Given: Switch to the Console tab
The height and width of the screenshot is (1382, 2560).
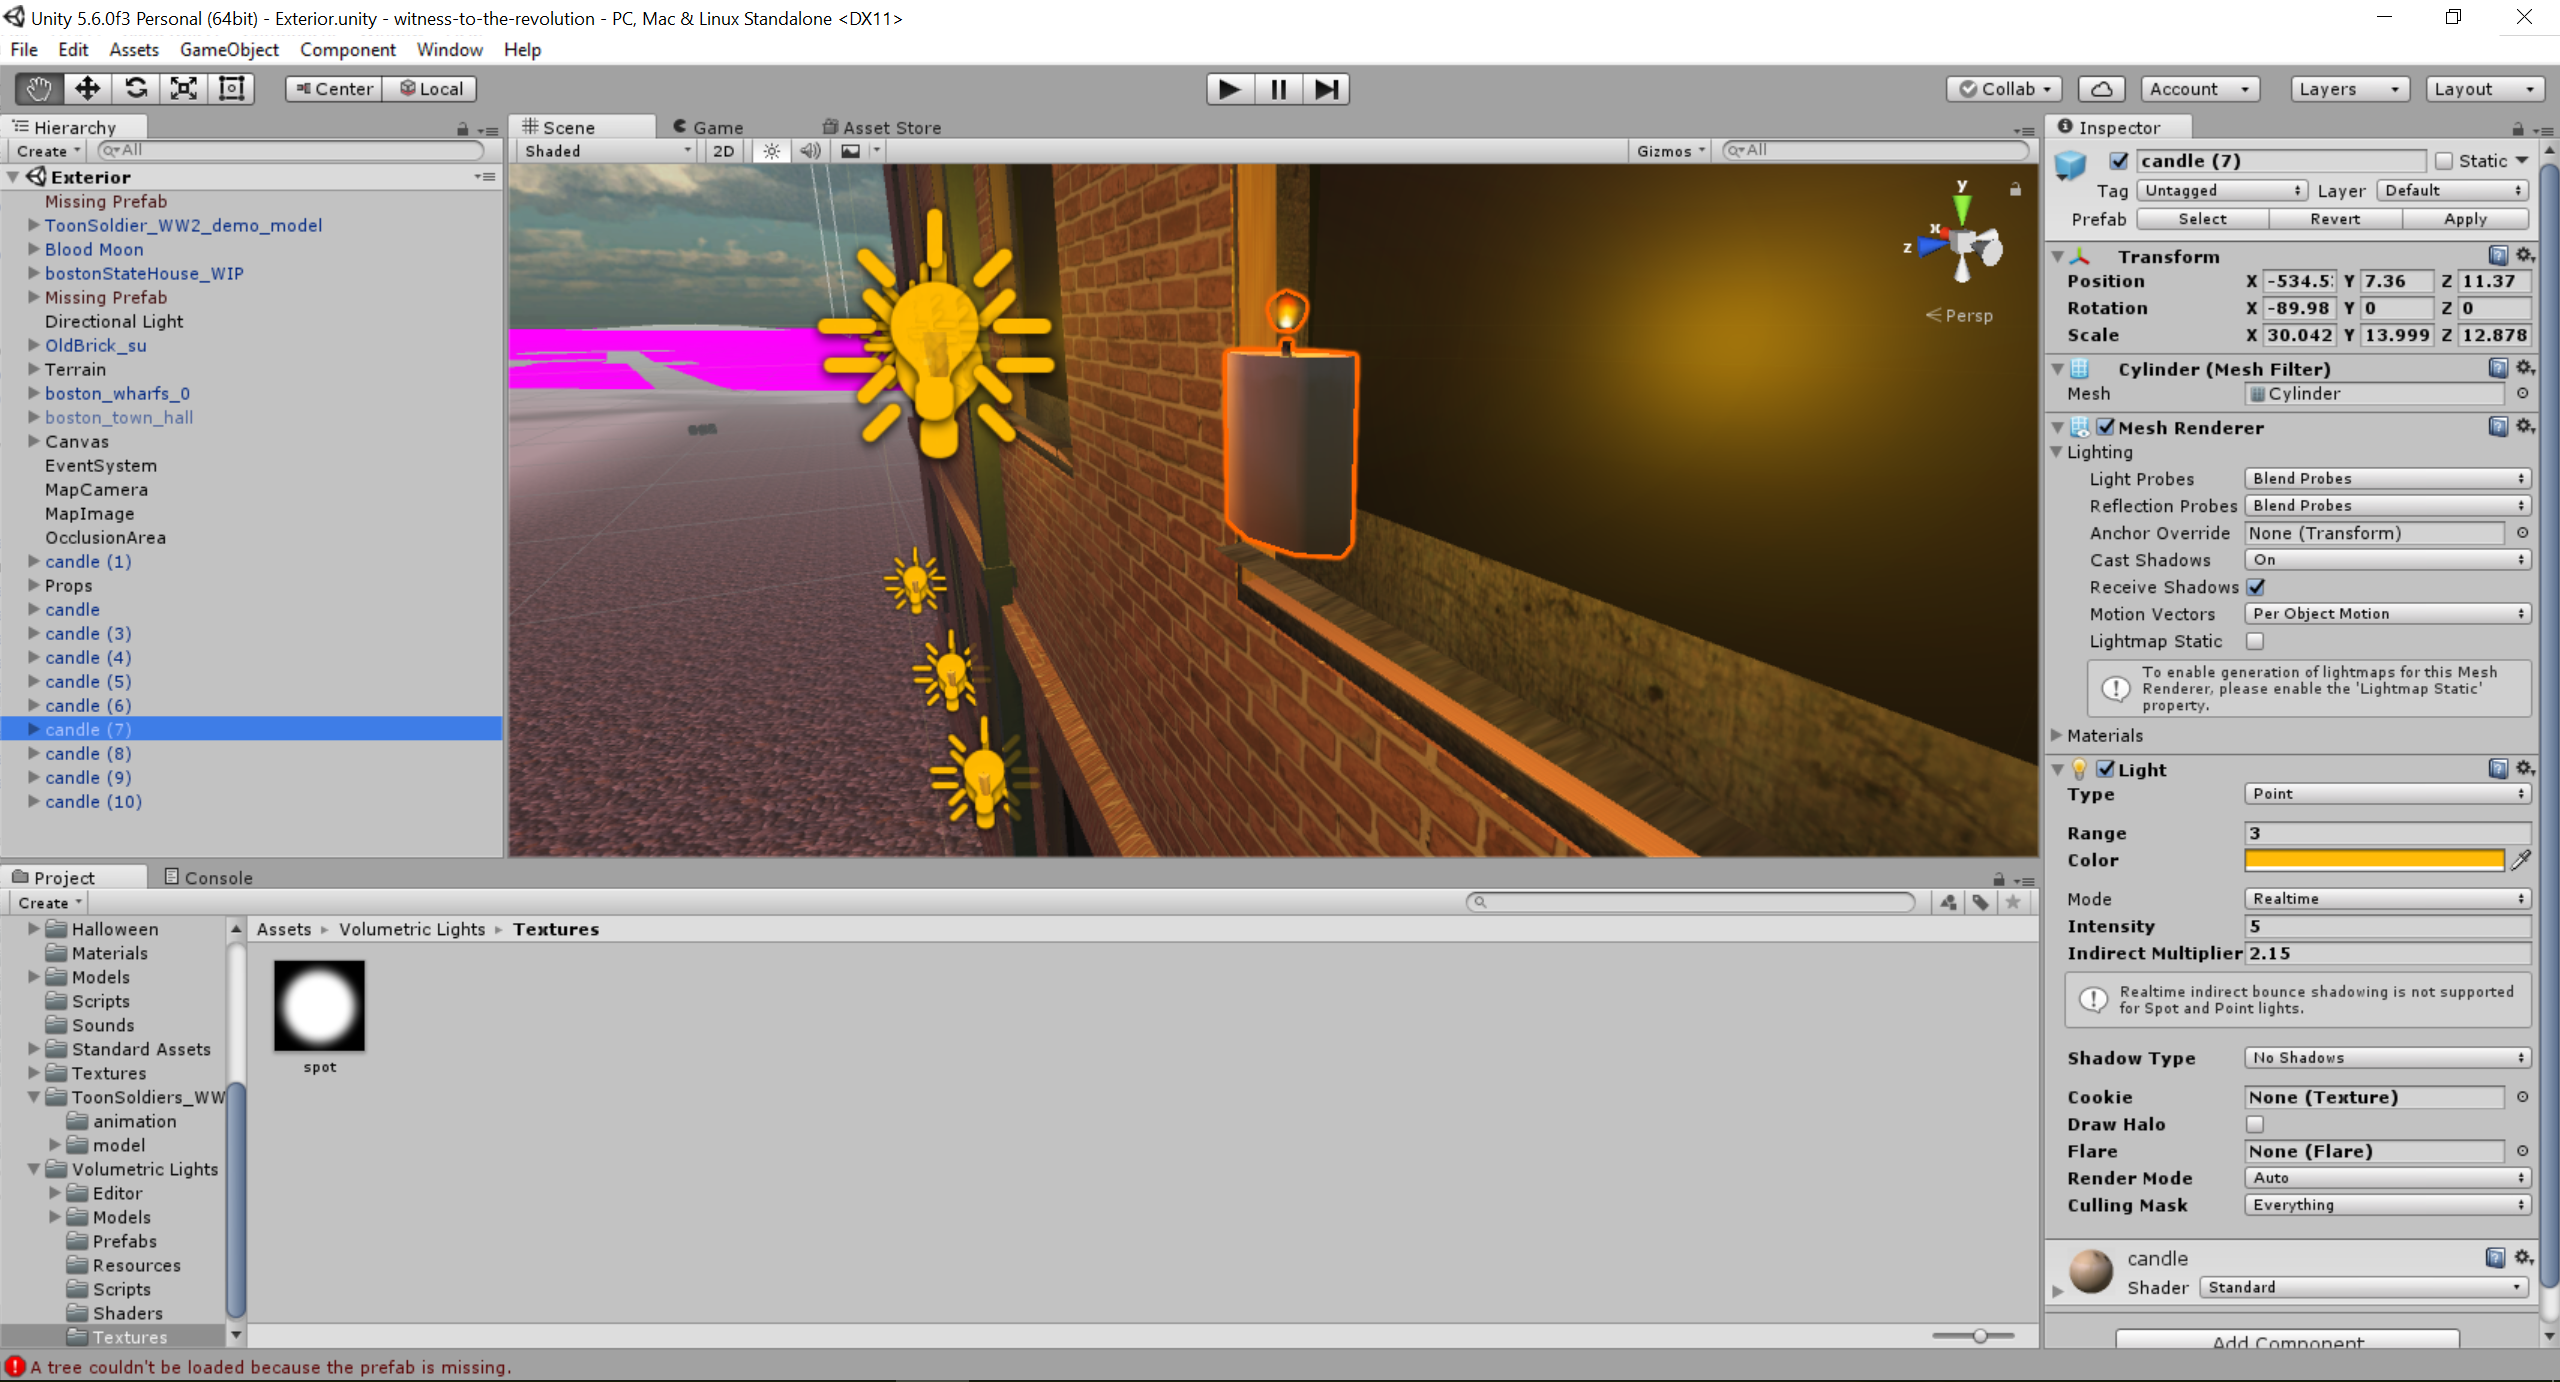Looking at the screenshot, I should coord(208,877).
